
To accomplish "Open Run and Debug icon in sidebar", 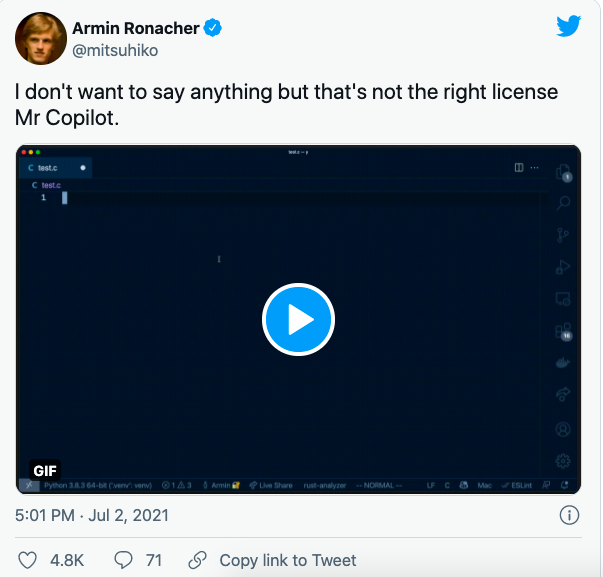I will pos(562,267).
